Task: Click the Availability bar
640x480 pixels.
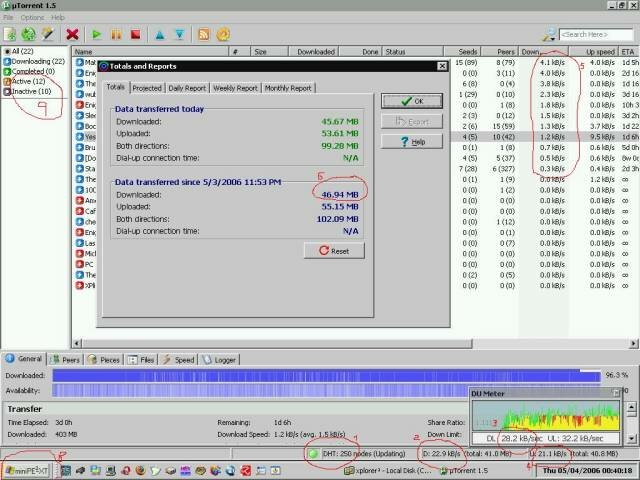Action: pos(261,391)
